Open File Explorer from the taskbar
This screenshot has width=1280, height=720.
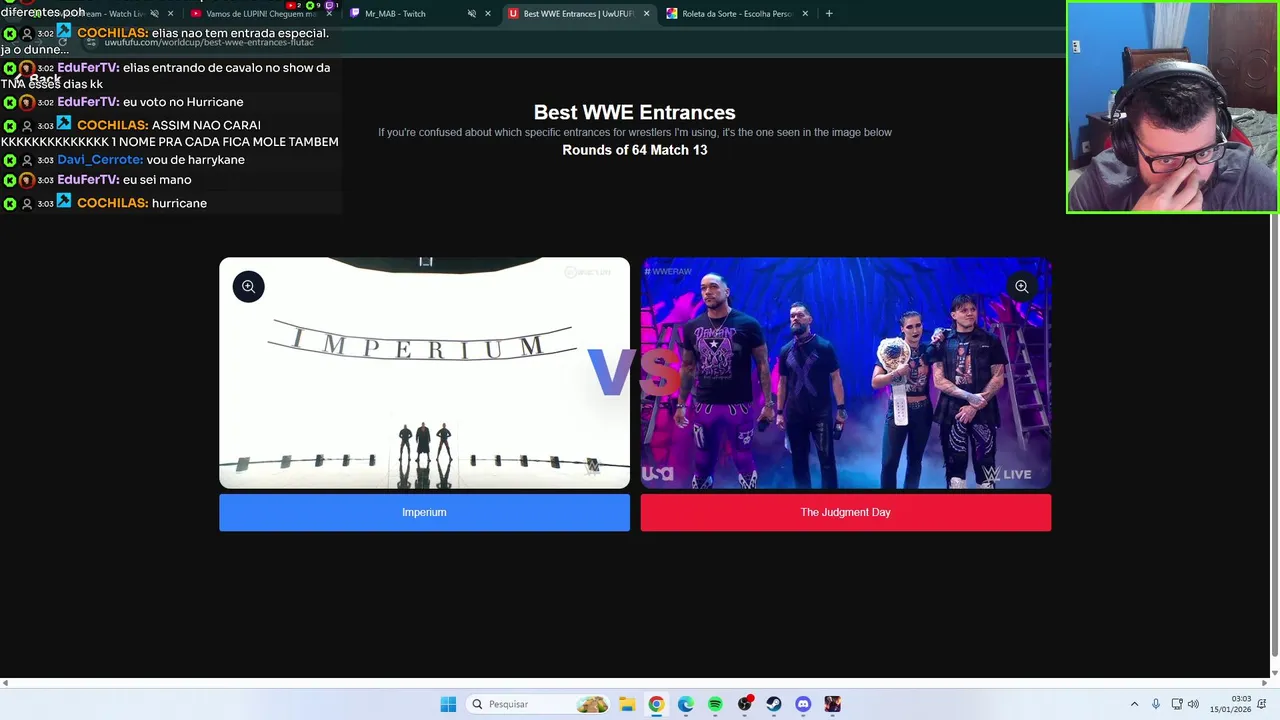pos(626,704)
